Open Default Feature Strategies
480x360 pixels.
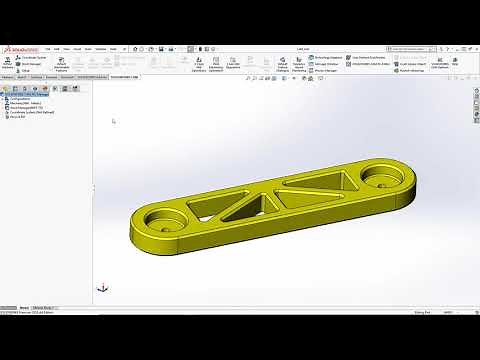pos(282,64)
